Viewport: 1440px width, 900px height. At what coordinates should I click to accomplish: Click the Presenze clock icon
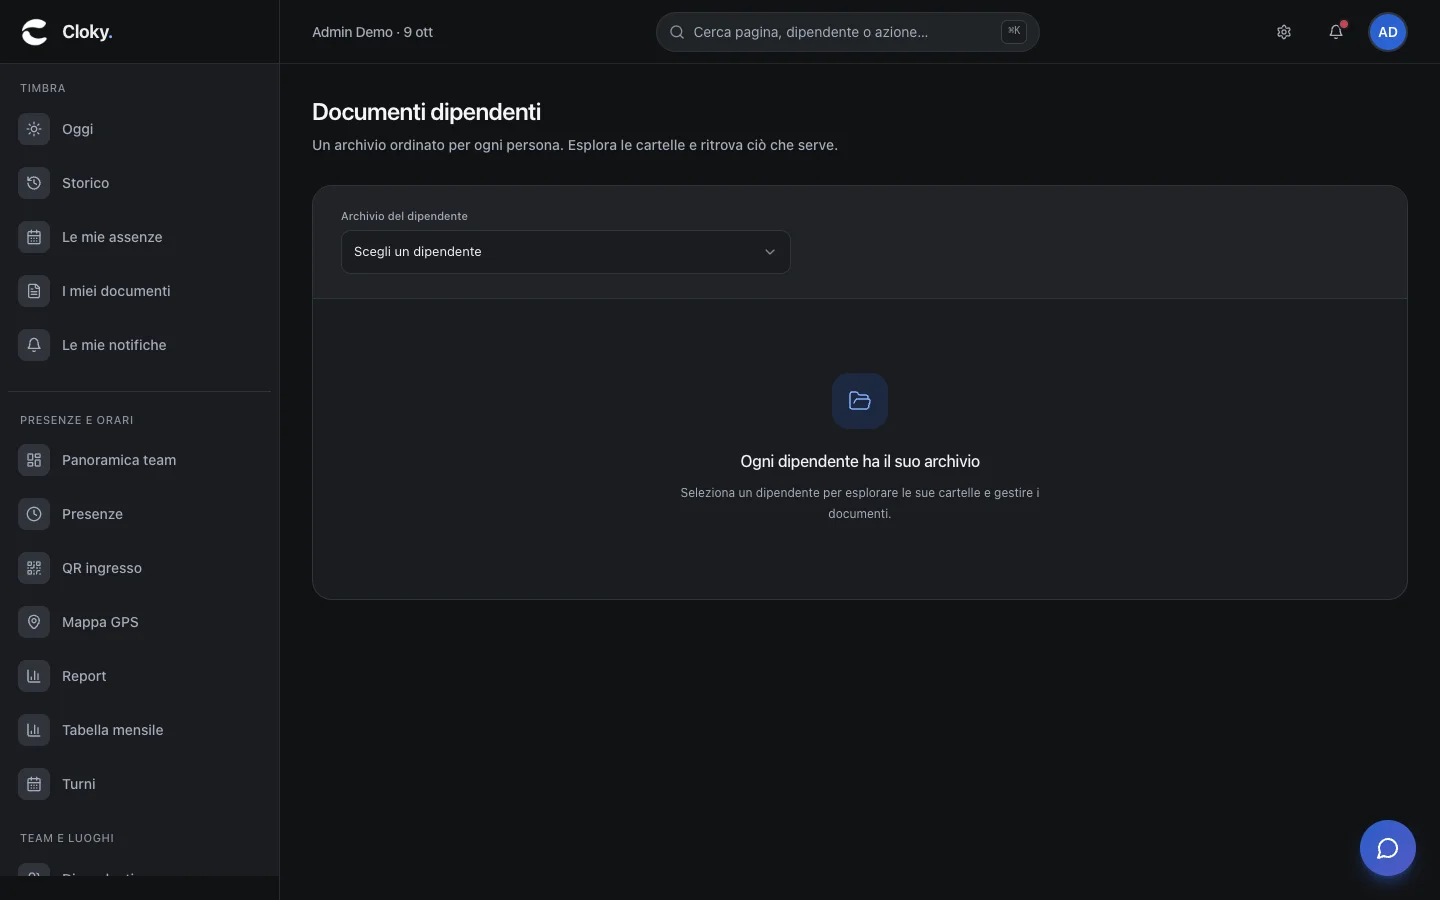click(x=34, y=514)
